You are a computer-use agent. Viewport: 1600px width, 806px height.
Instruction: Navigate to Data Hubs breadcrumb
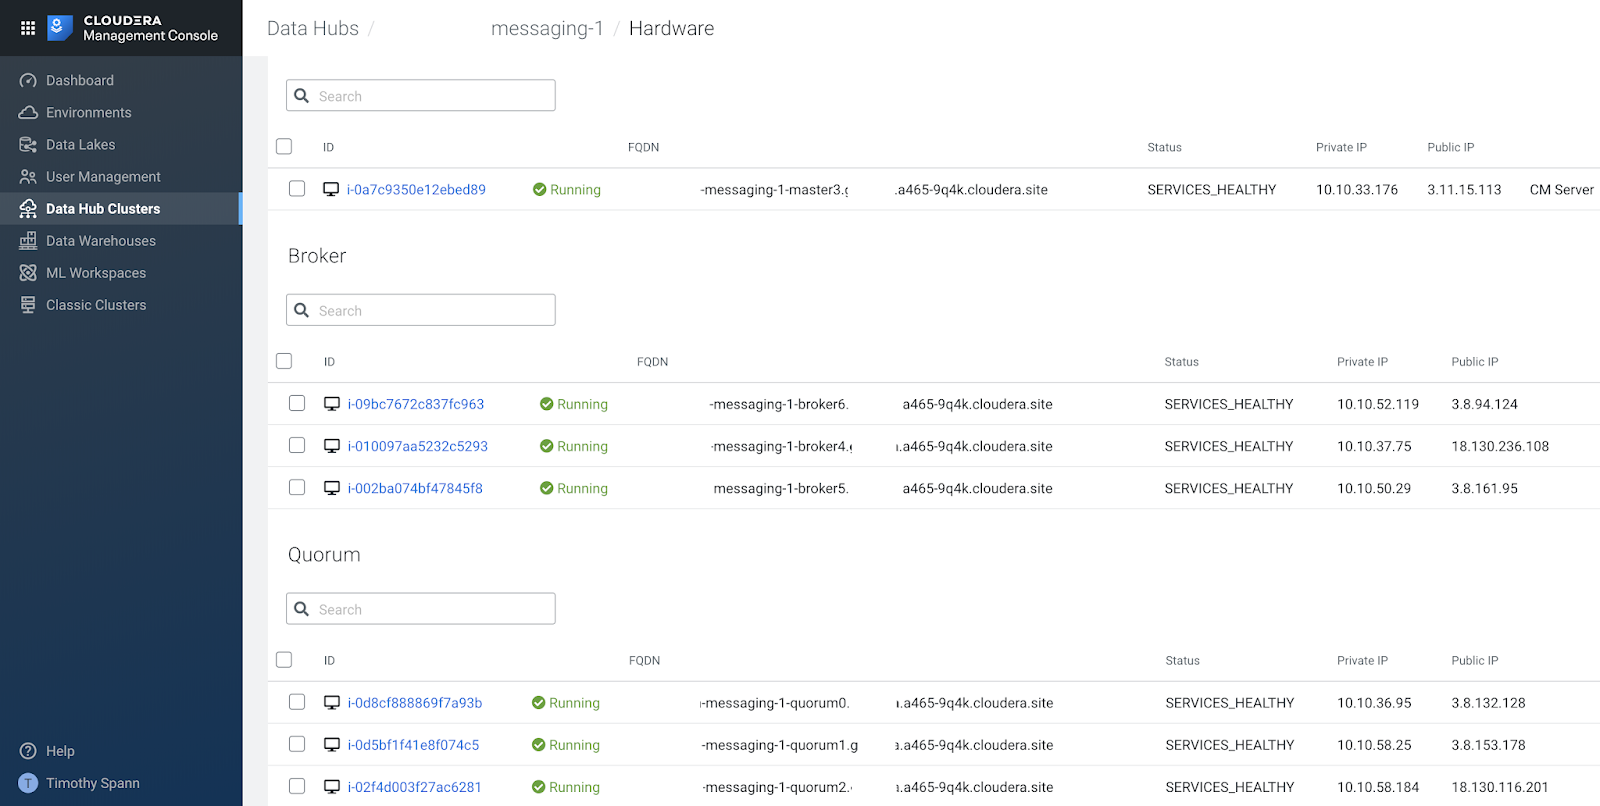pos(313,28)
